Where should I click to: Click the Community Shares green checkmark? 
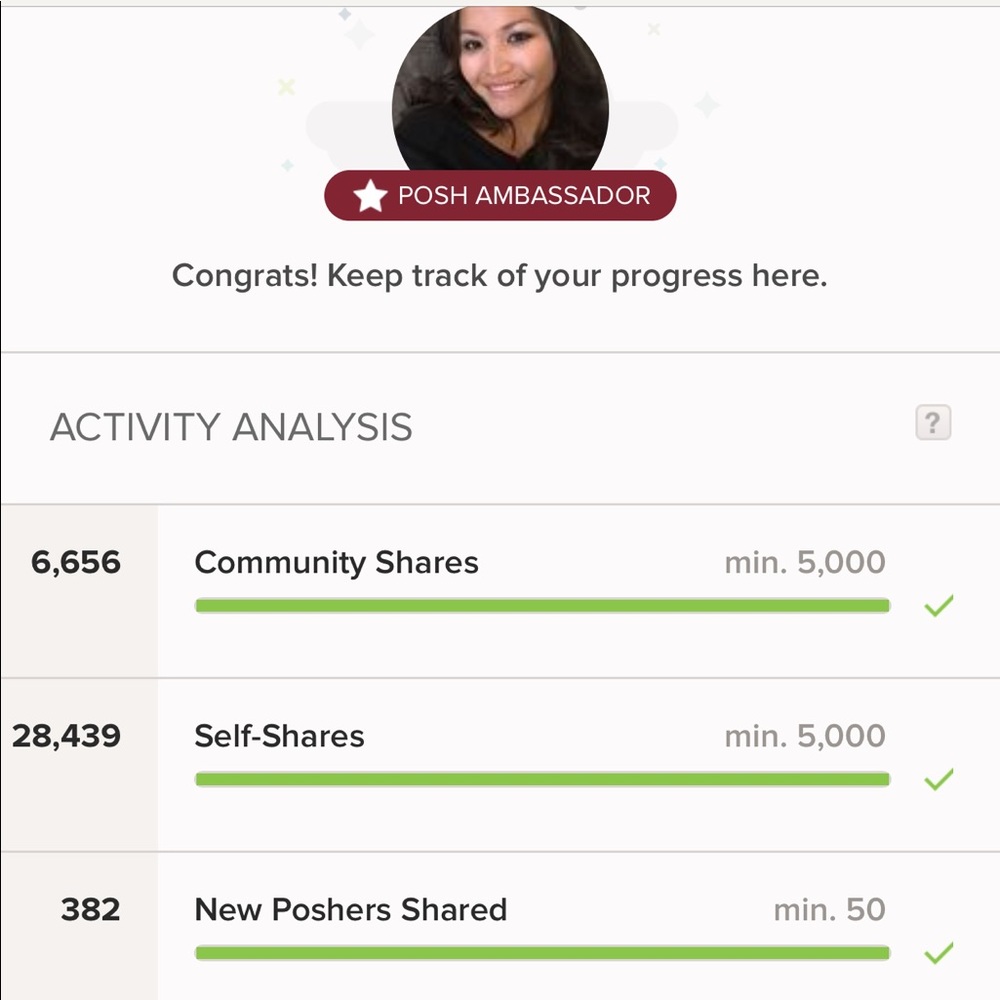pyautogui.click(x=938, y=606)
